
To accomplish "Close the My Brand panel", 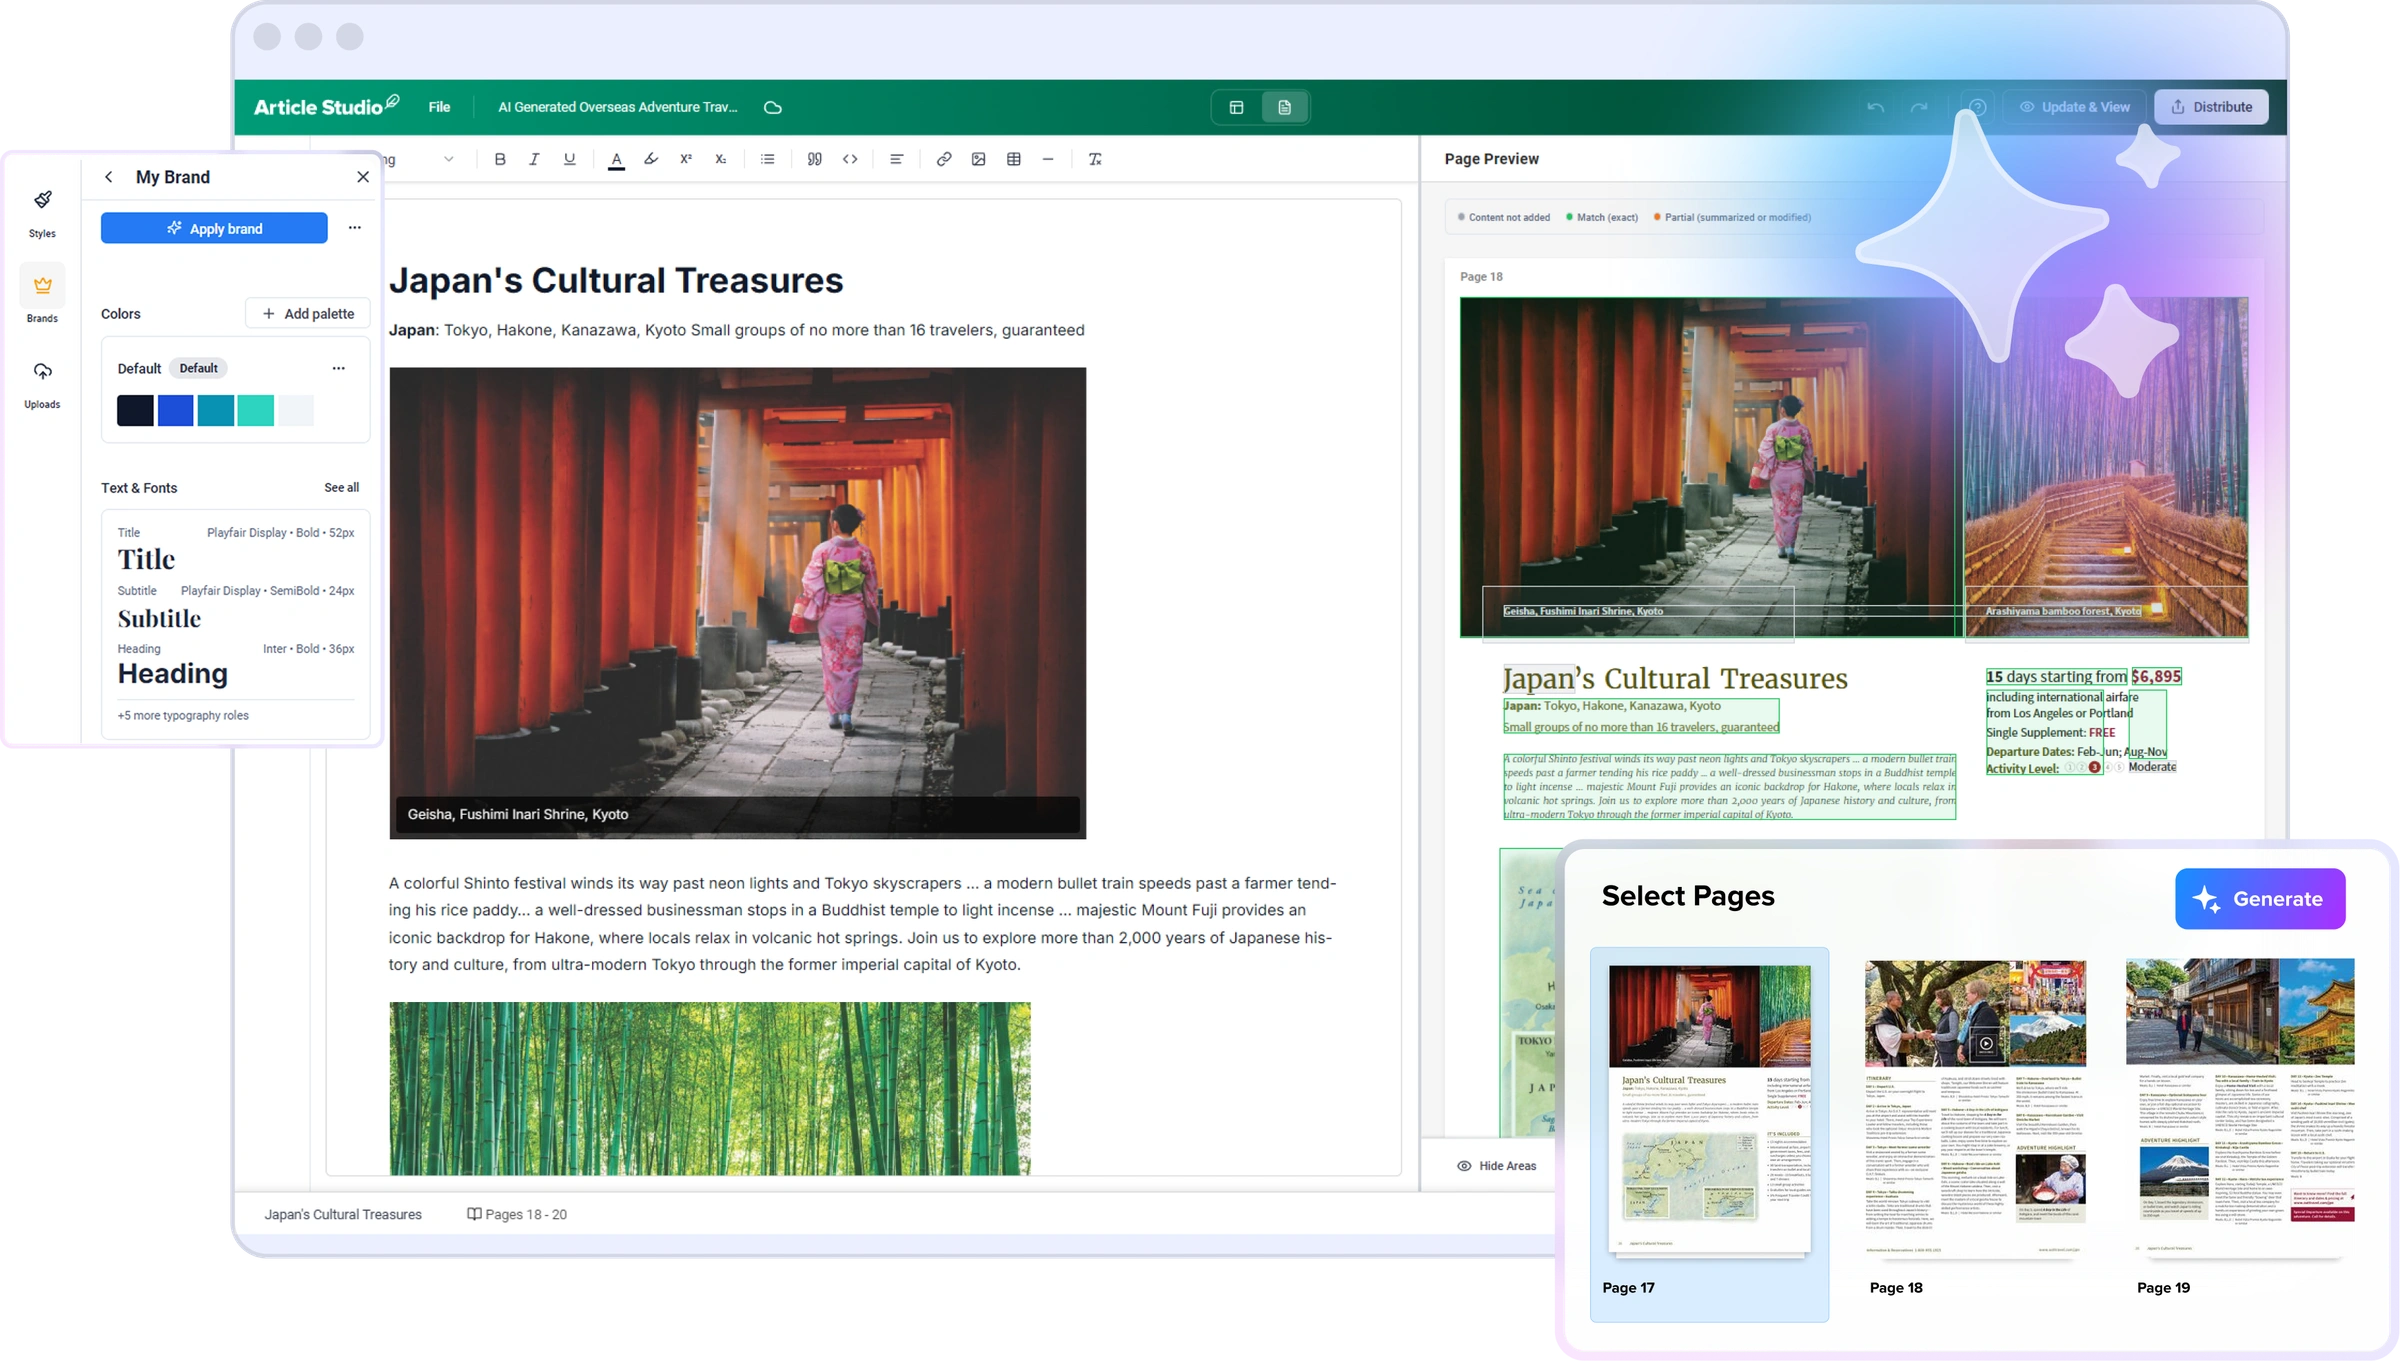I will point(363,177).
